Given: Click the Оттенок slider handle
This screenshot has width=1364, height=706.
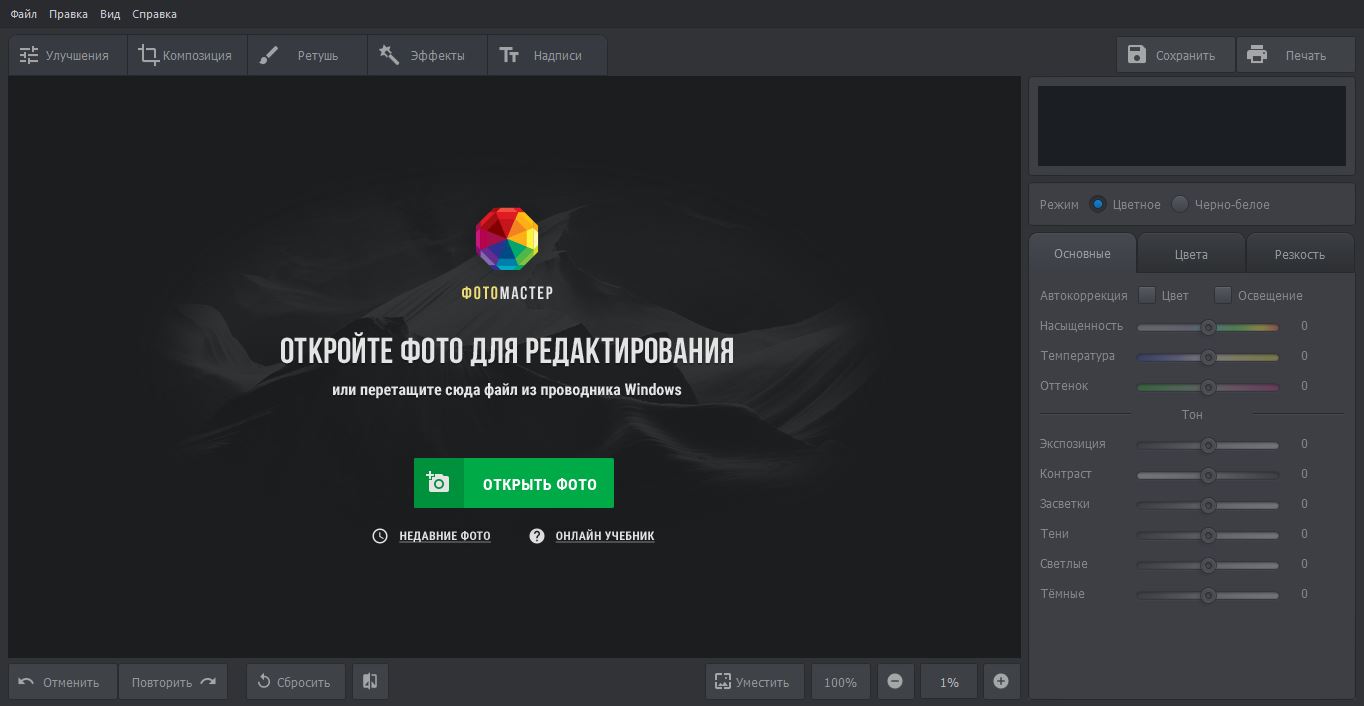Looking at the screenshot, I should pyautogui.click(x=1208, y=387).
